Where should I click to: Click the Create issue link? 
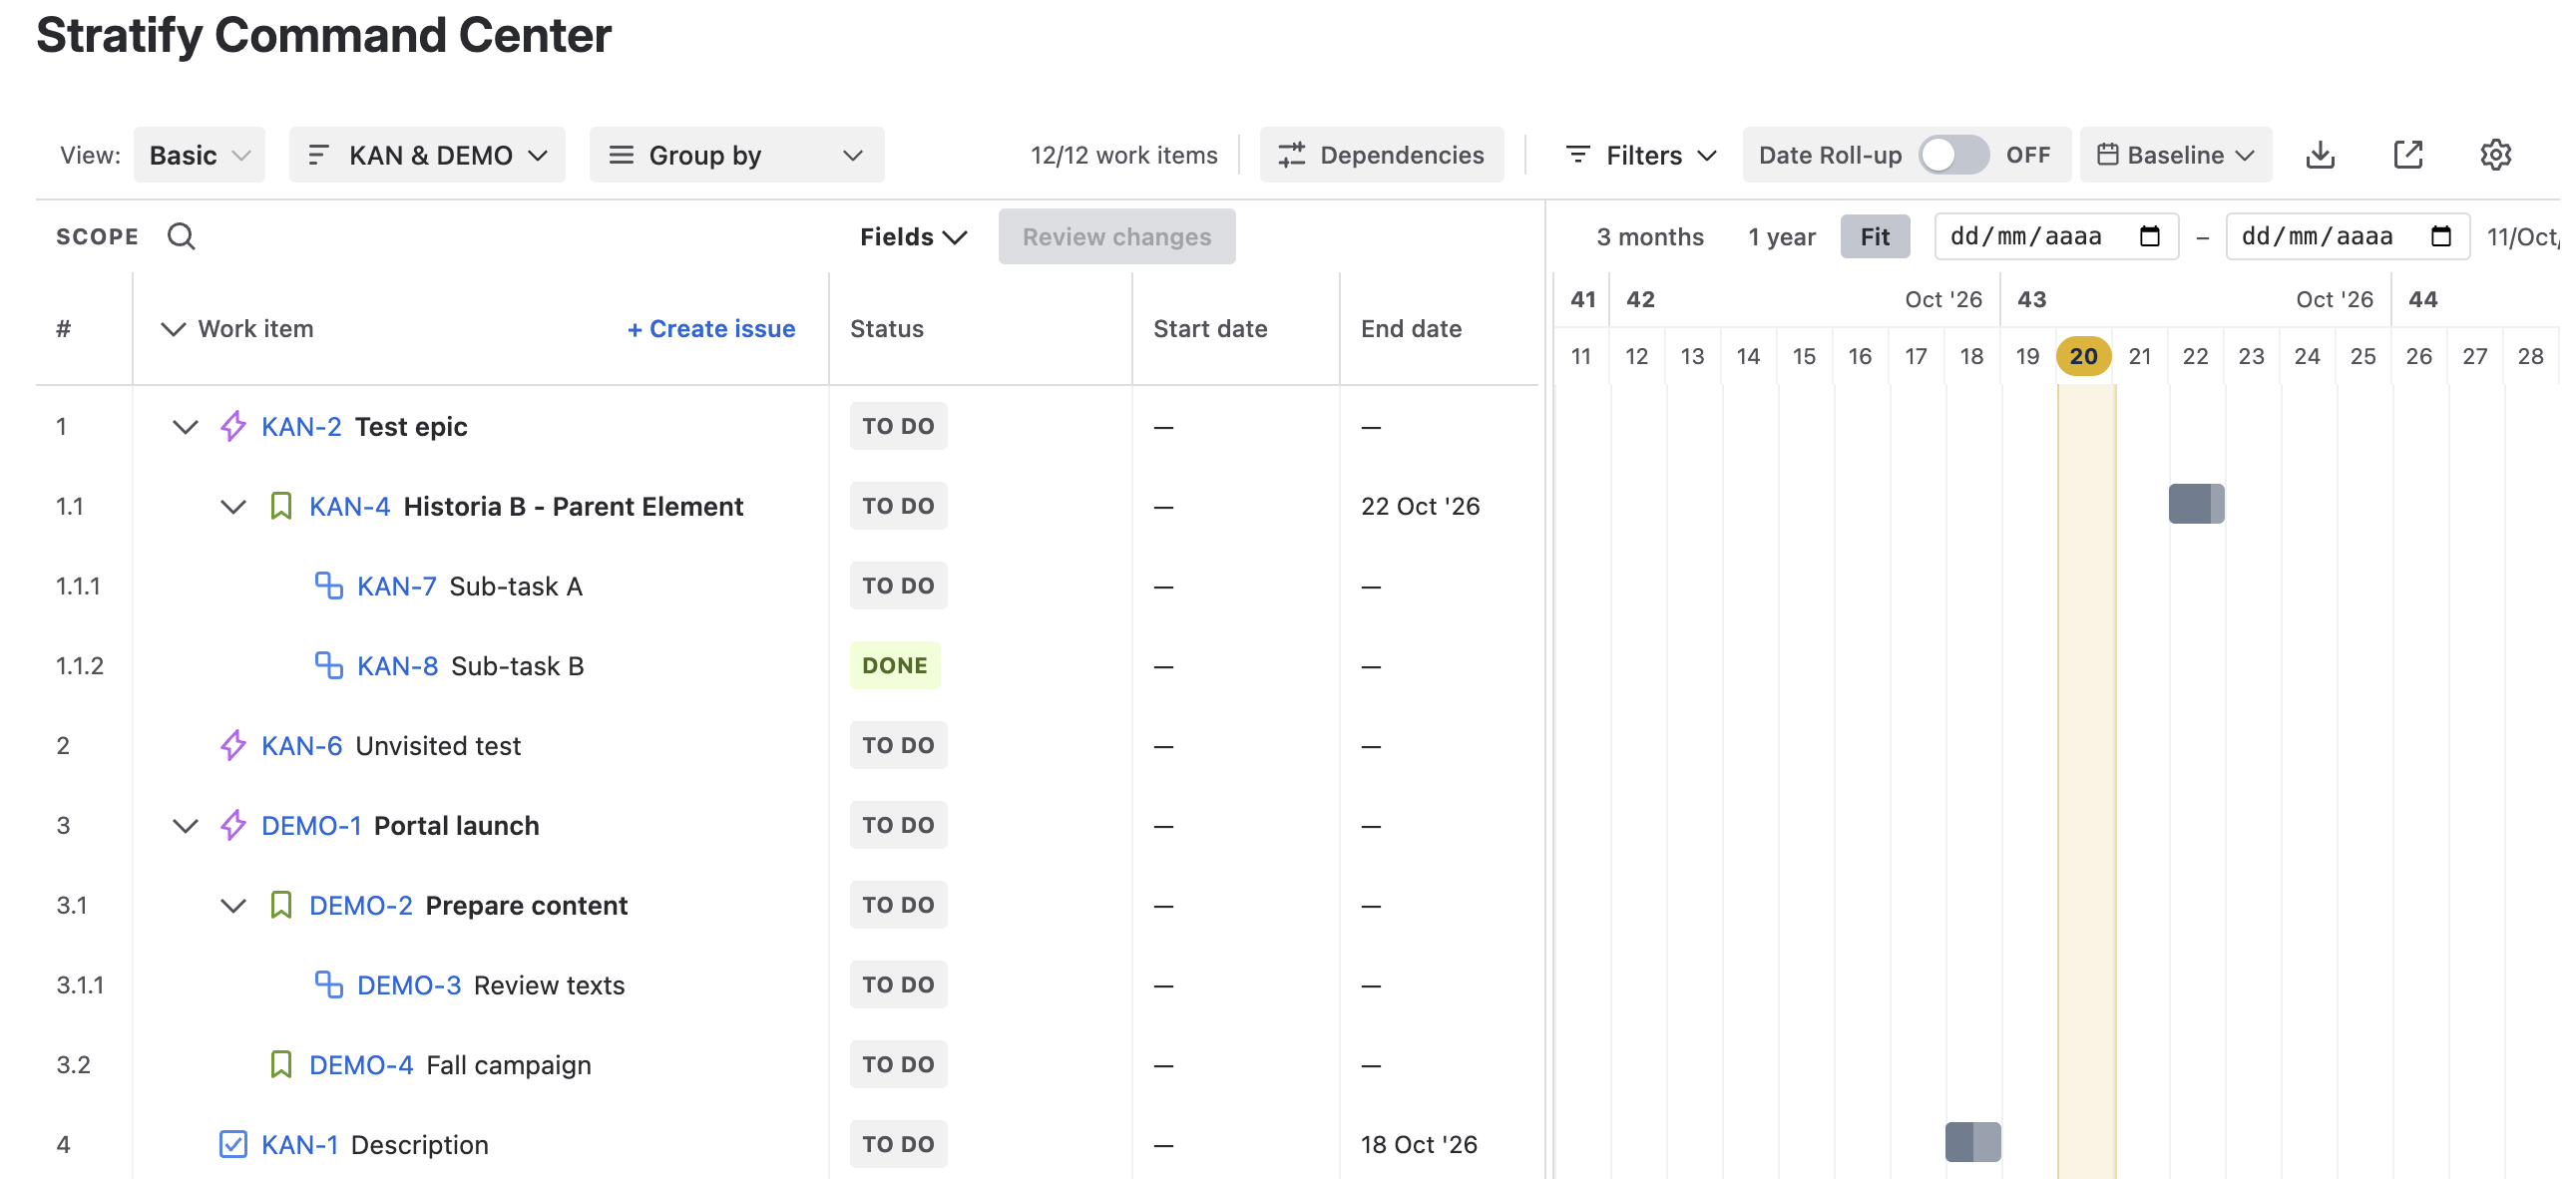click(711, 329)
